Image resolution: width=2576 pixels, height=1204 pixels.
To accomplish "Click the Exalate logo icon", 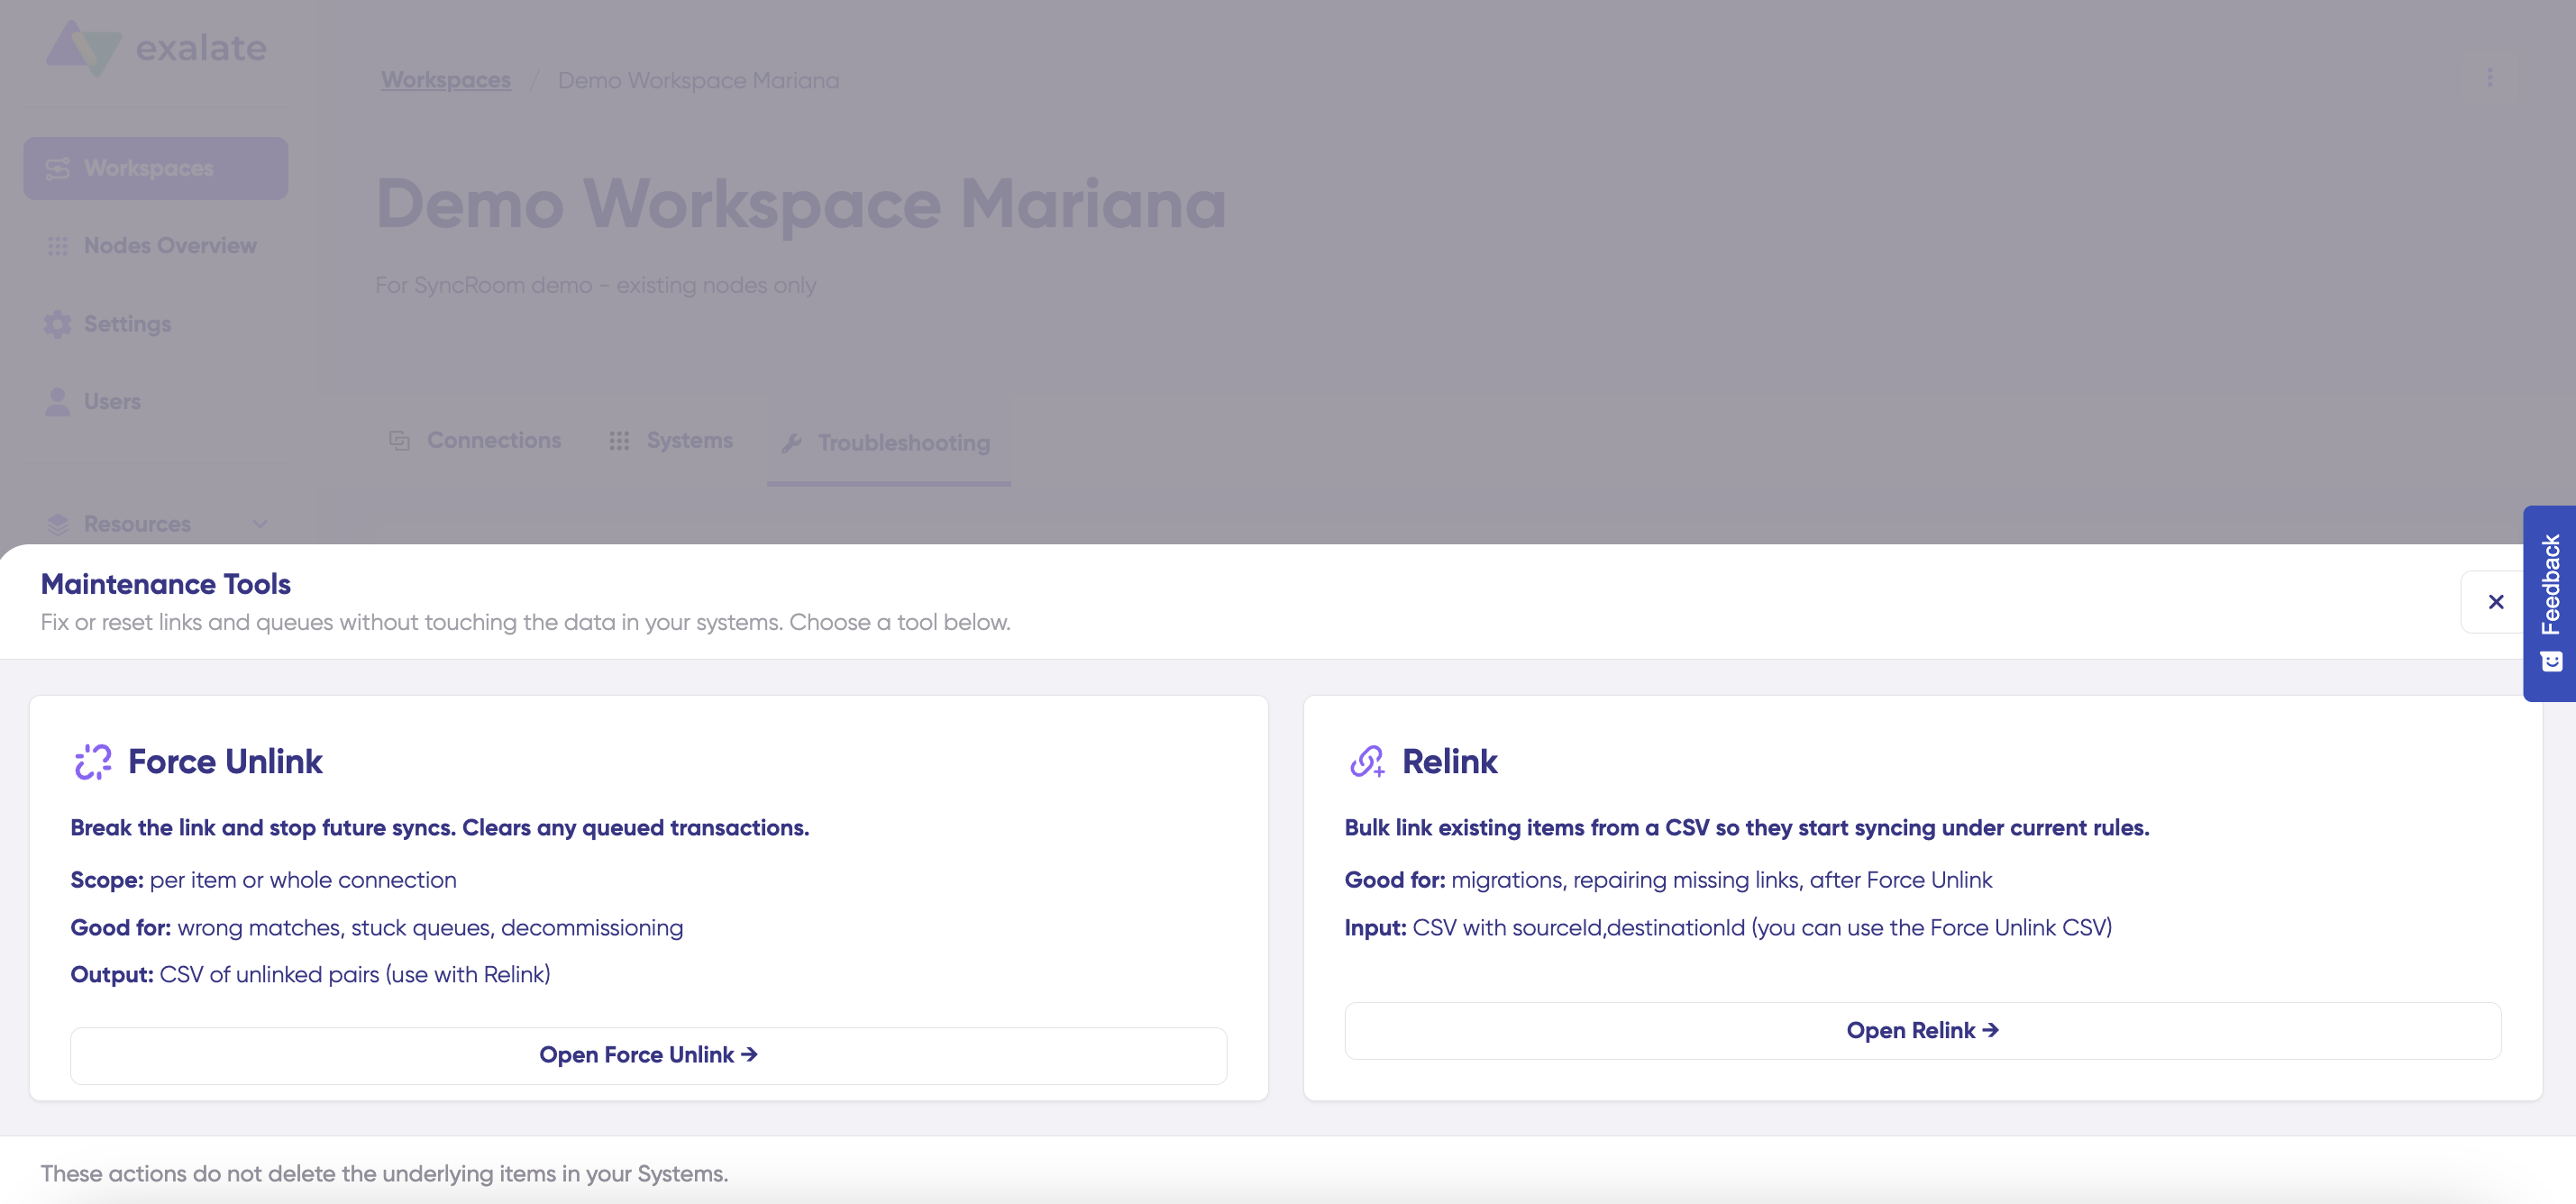I will tap(84, 48).
